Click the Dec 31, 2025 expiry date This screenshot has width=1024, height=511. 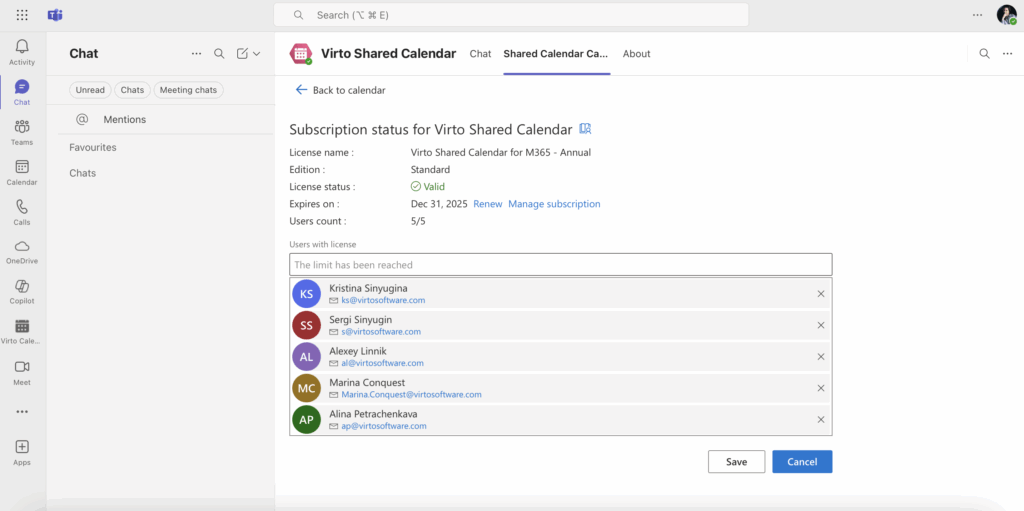click(x=439, y=204)
